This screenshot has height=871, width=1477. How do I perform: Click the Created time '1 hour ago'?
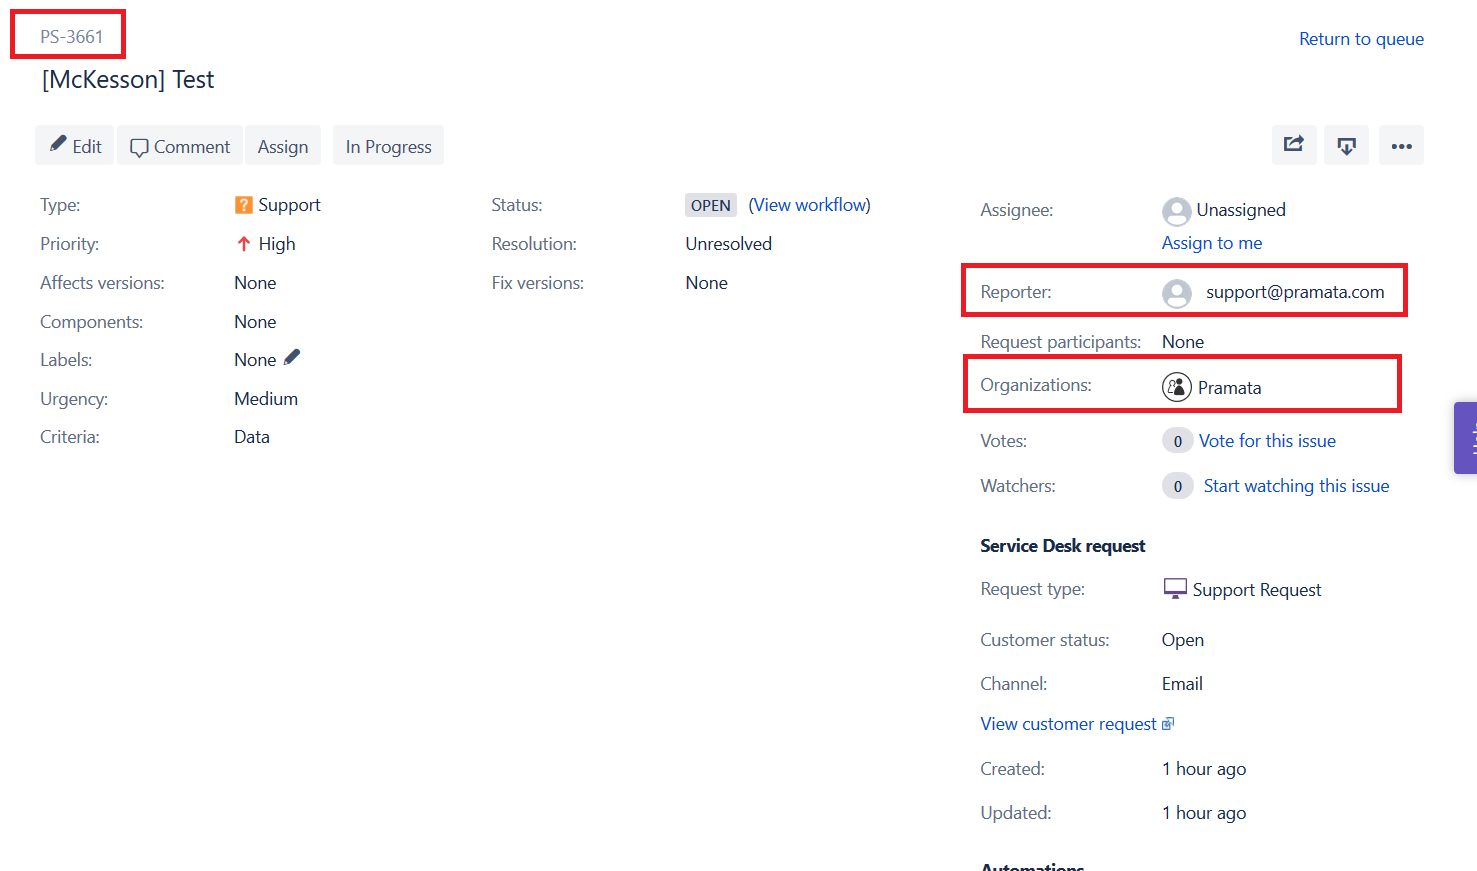point(1204,769)
